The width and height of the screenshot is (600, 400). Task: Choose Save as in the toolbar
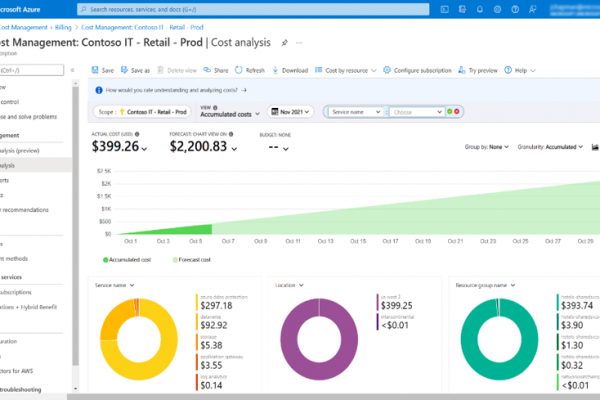(135, 70)
